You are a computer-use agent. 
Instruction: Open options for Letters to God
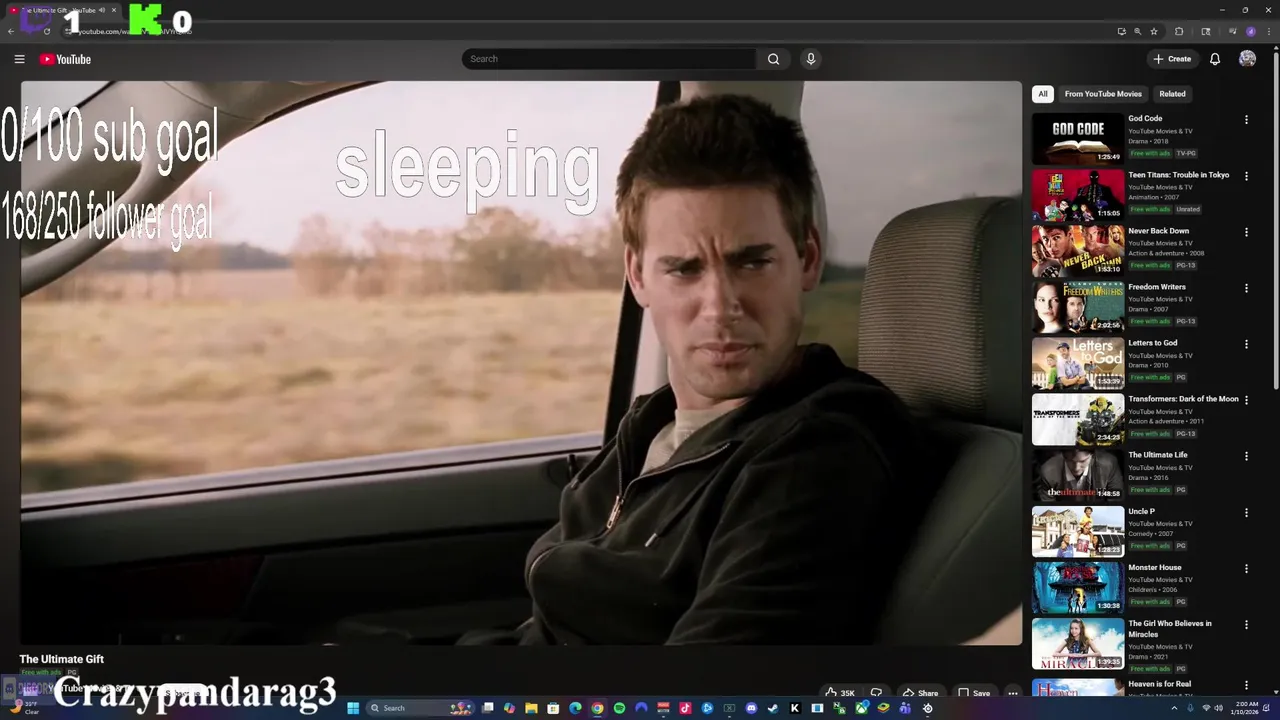(x=1246, y=344)
